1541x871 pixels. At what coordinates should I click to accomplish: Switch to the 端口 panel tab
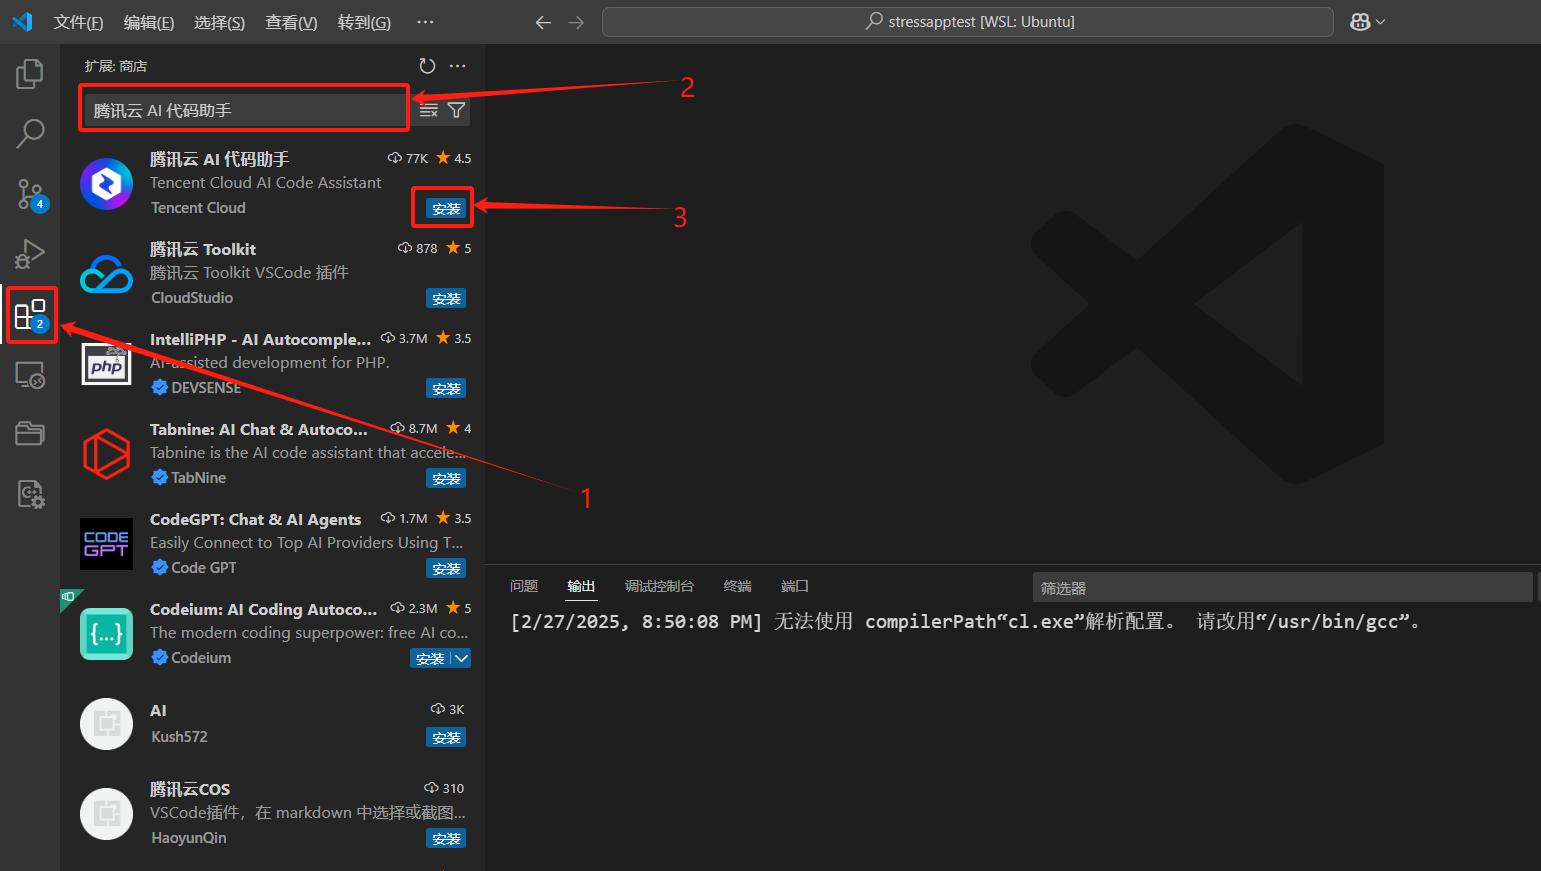(x=795, y=586)
